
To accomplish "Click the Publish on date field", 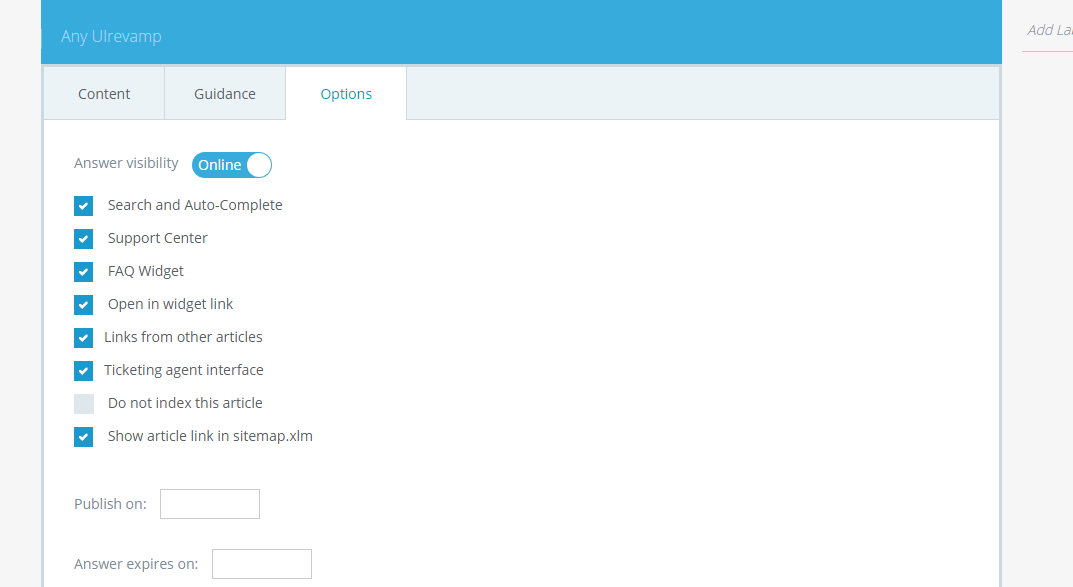I will [x=210, y=504].
